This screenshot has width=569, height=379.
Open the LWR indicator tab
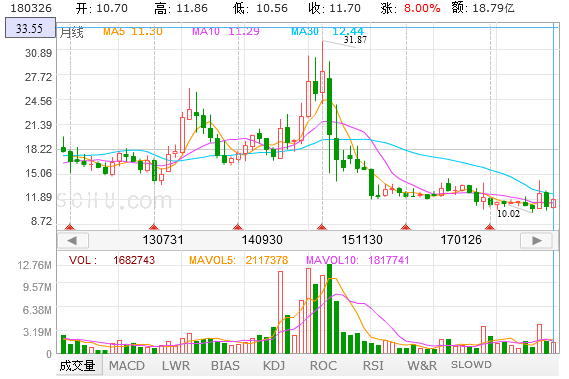tap(176, 366)
